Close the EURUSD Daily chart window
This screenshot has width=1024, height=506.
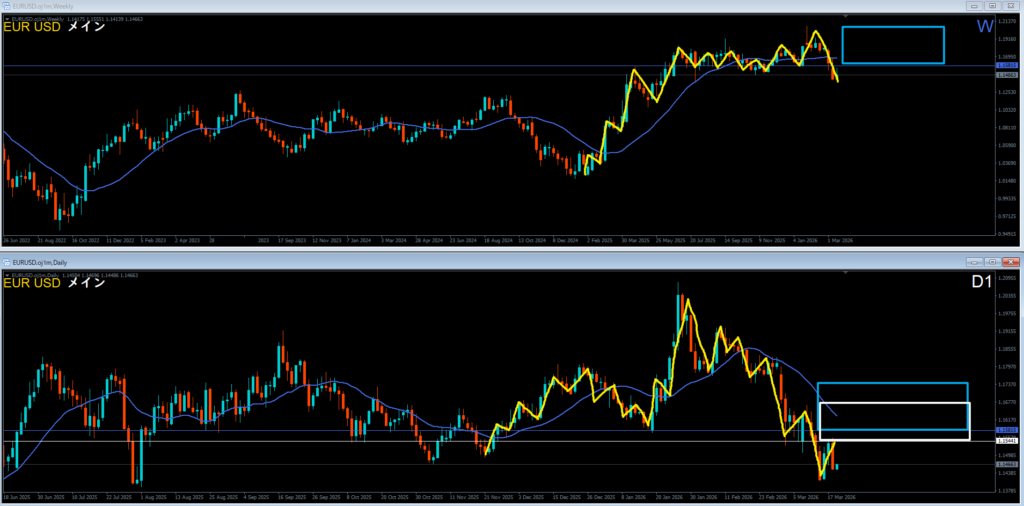[1011, 262]
